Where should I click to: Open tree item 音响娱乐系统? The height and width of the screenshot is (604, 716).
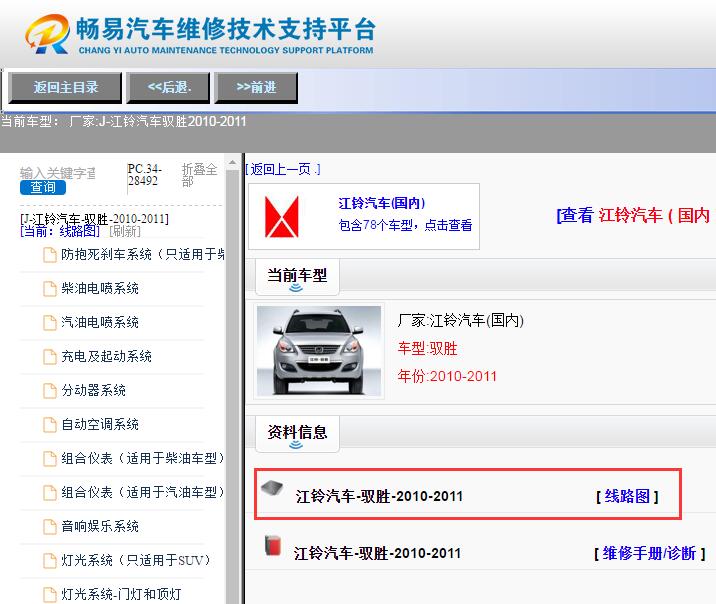tap(100, 526)
